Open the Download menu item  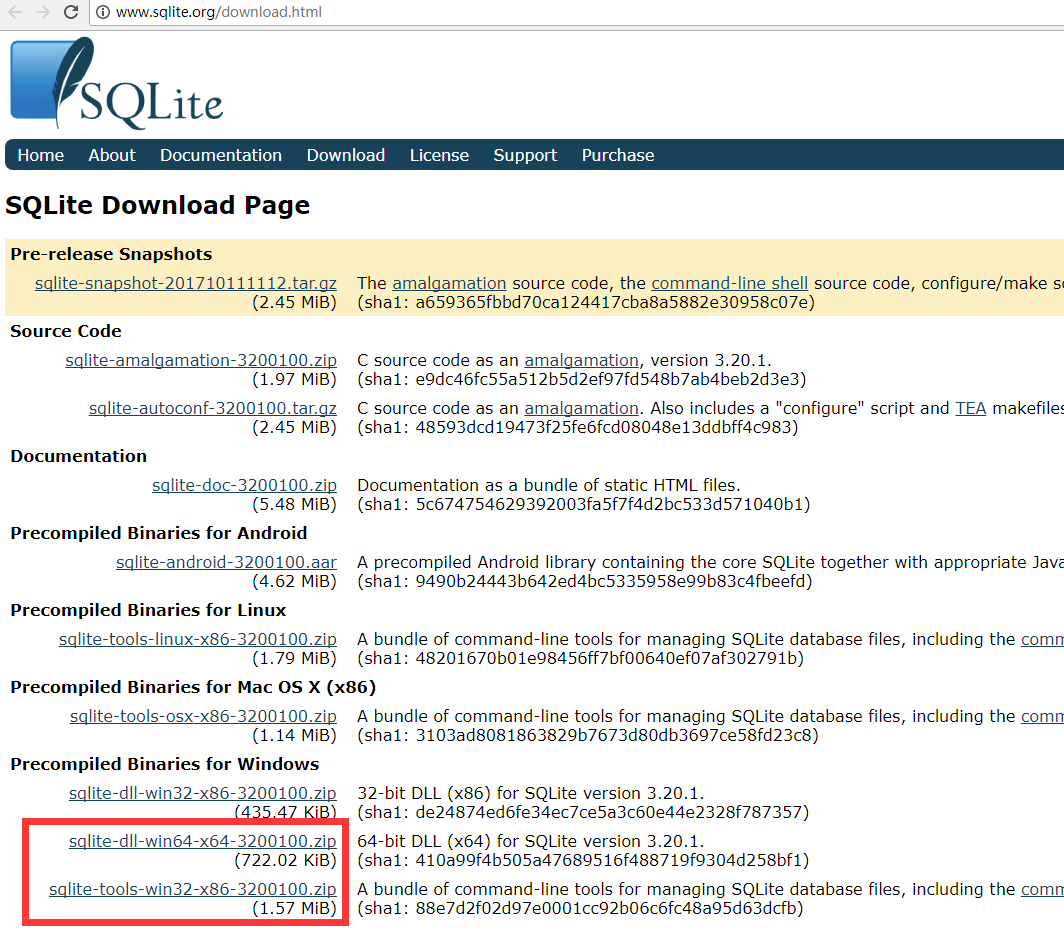(345, 155)
